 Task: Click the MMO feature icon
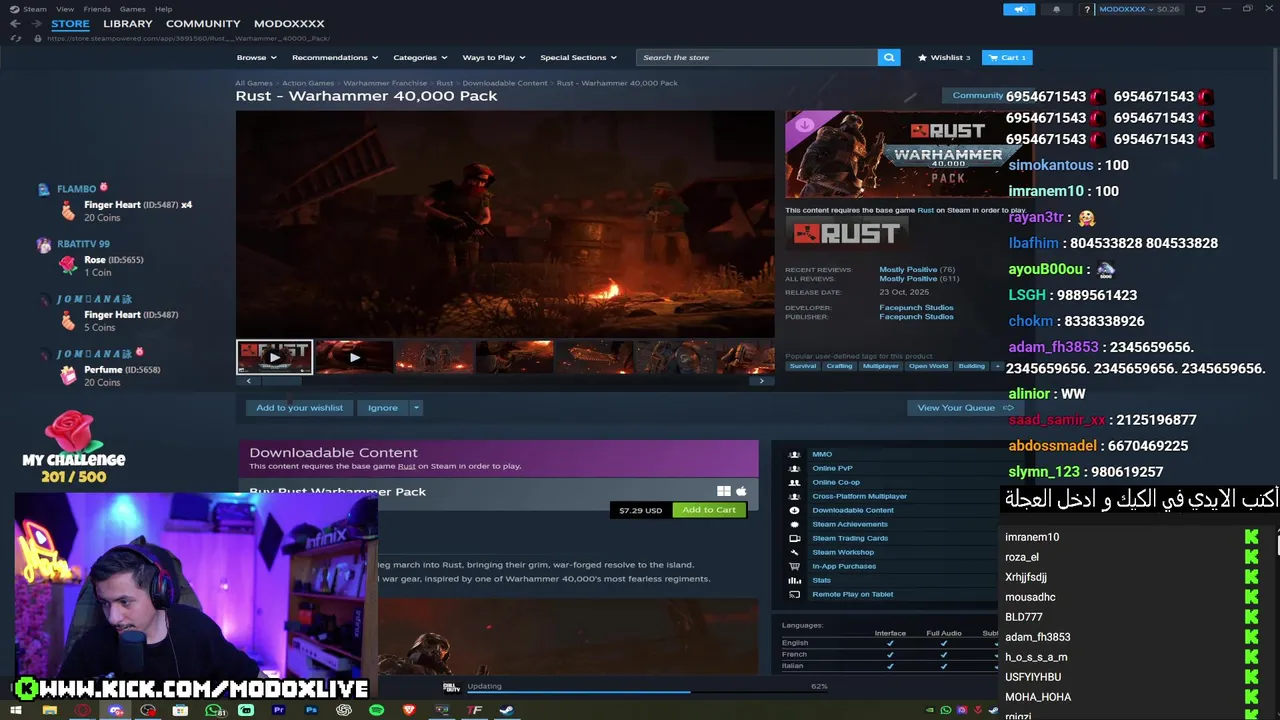point(795,454)
